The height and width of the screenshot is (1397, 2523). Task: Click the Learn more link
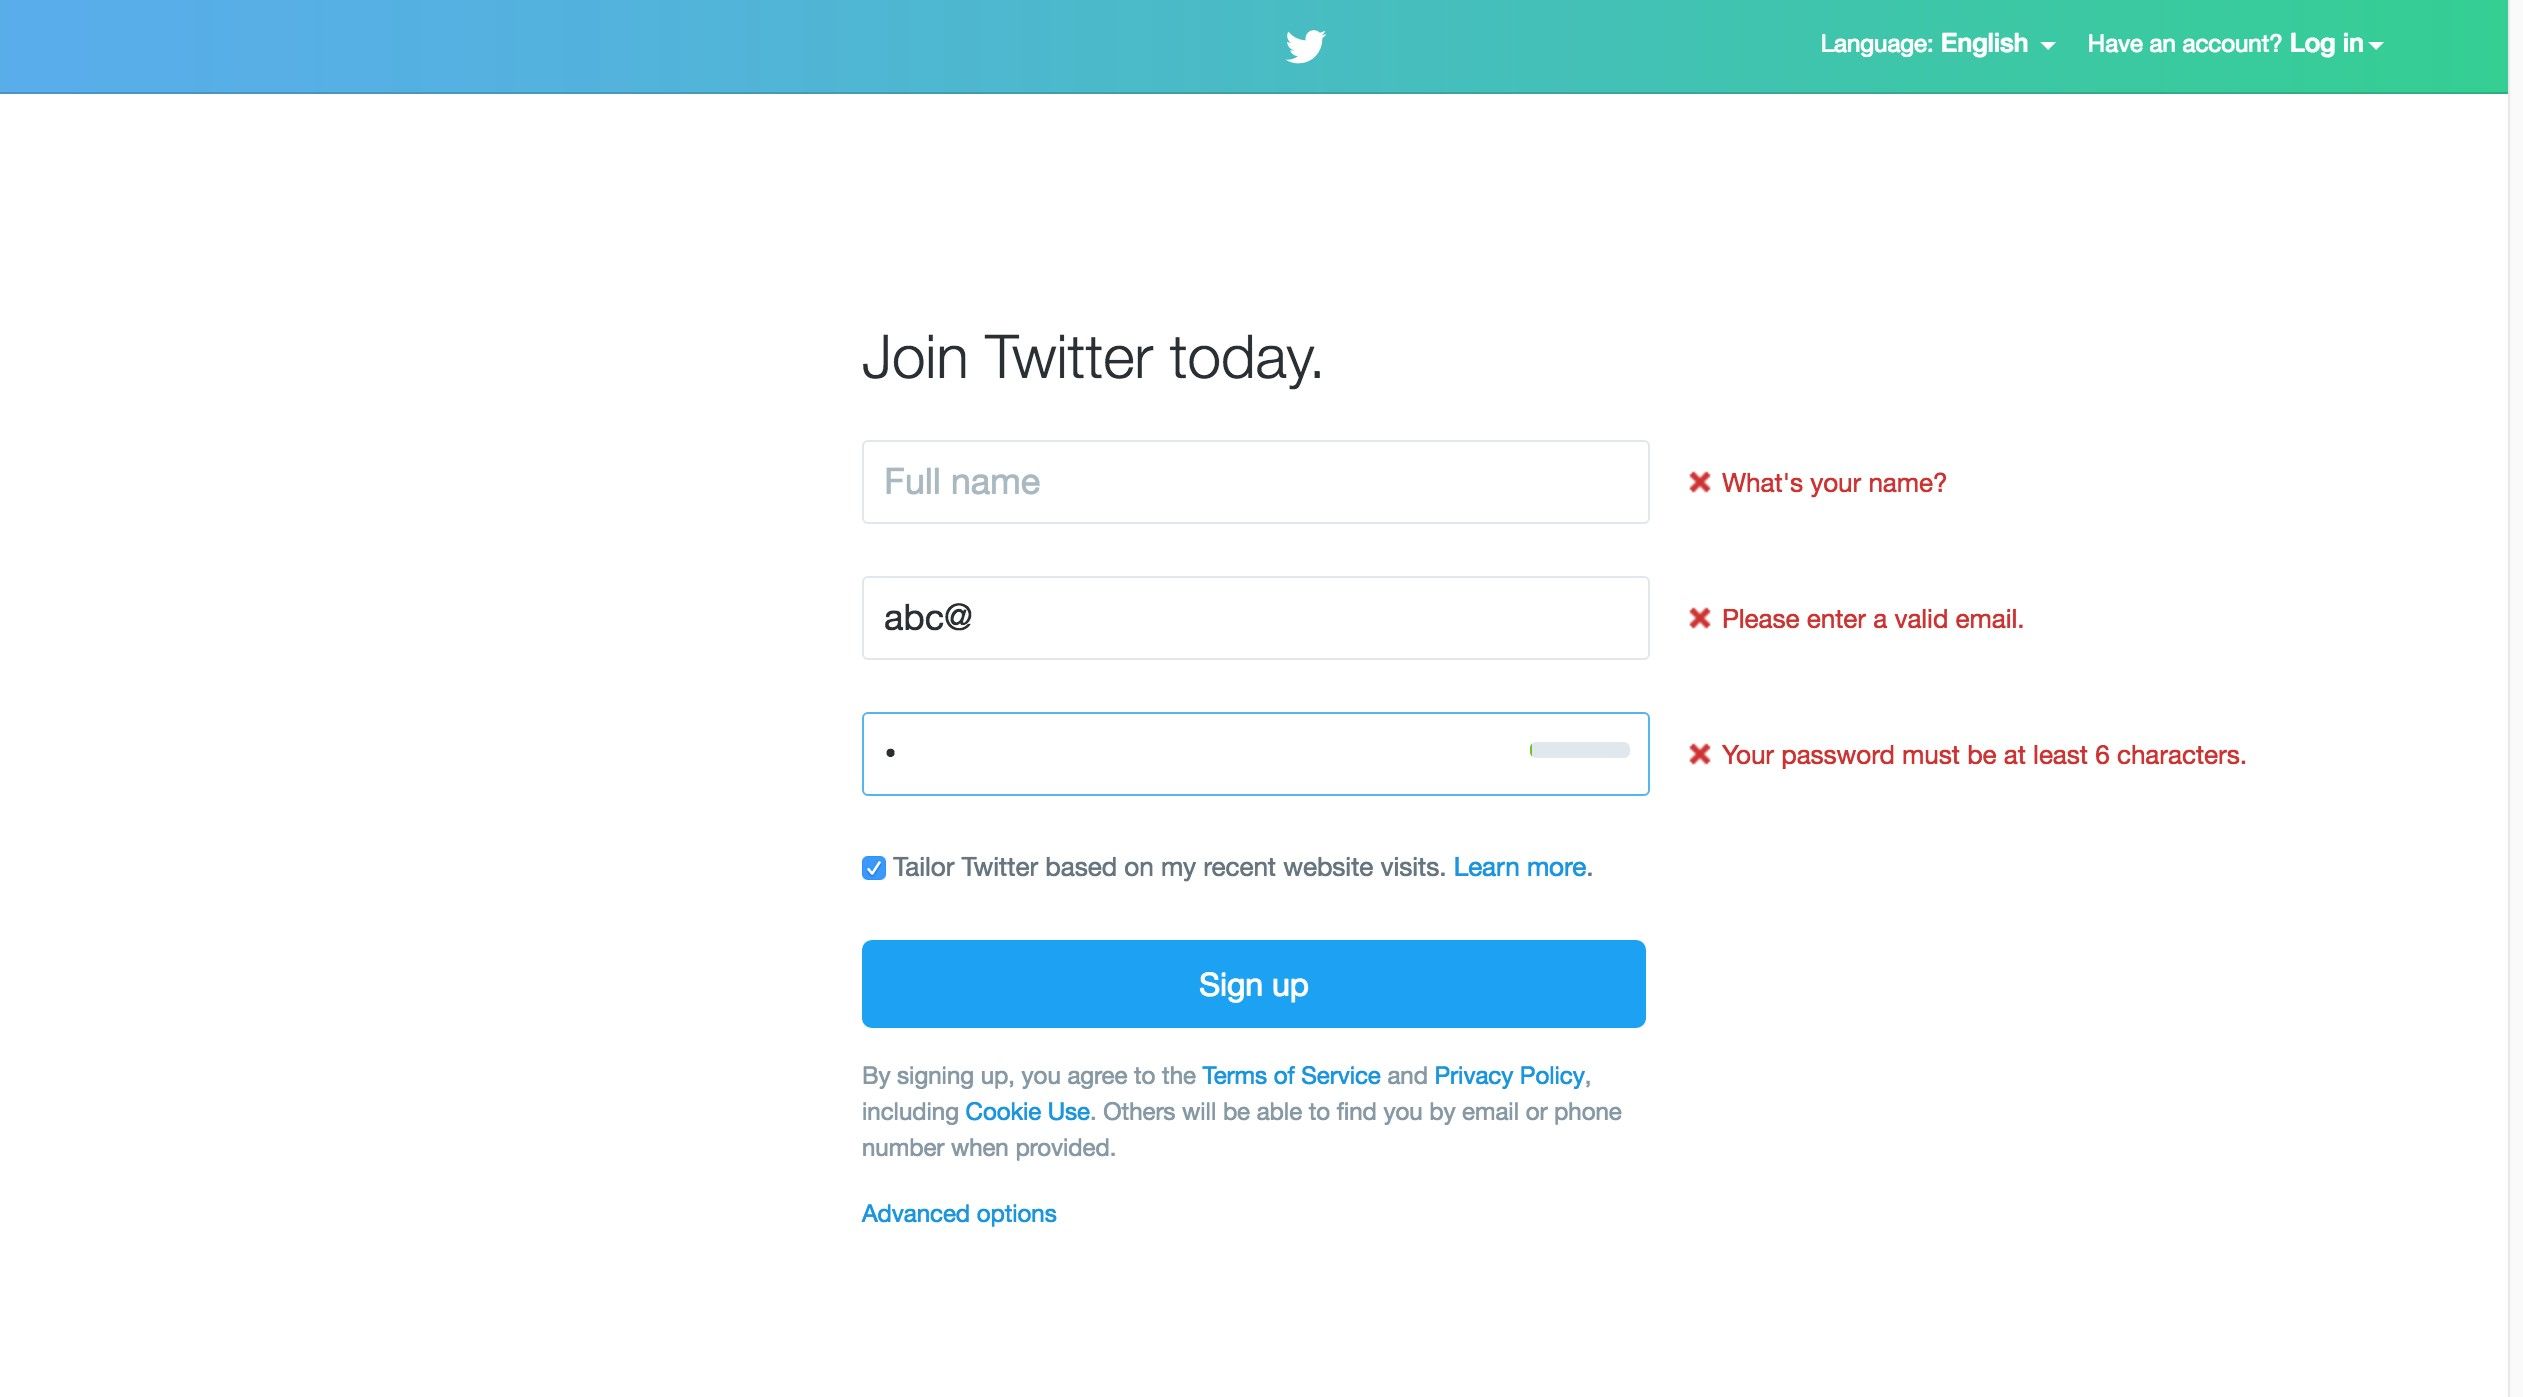(1519, 865)
